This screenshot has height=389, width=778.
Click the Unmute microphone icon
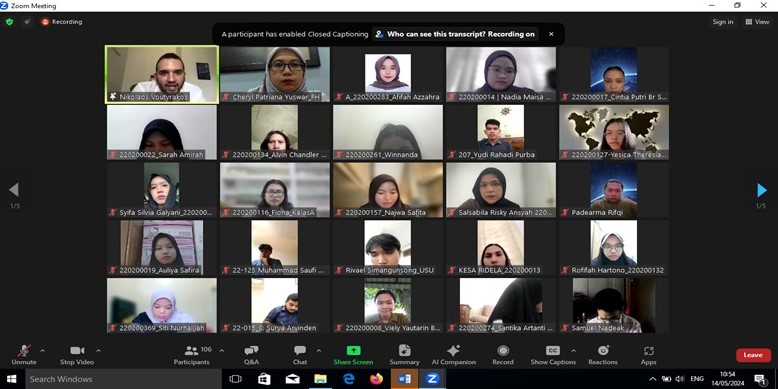point(24,351)
